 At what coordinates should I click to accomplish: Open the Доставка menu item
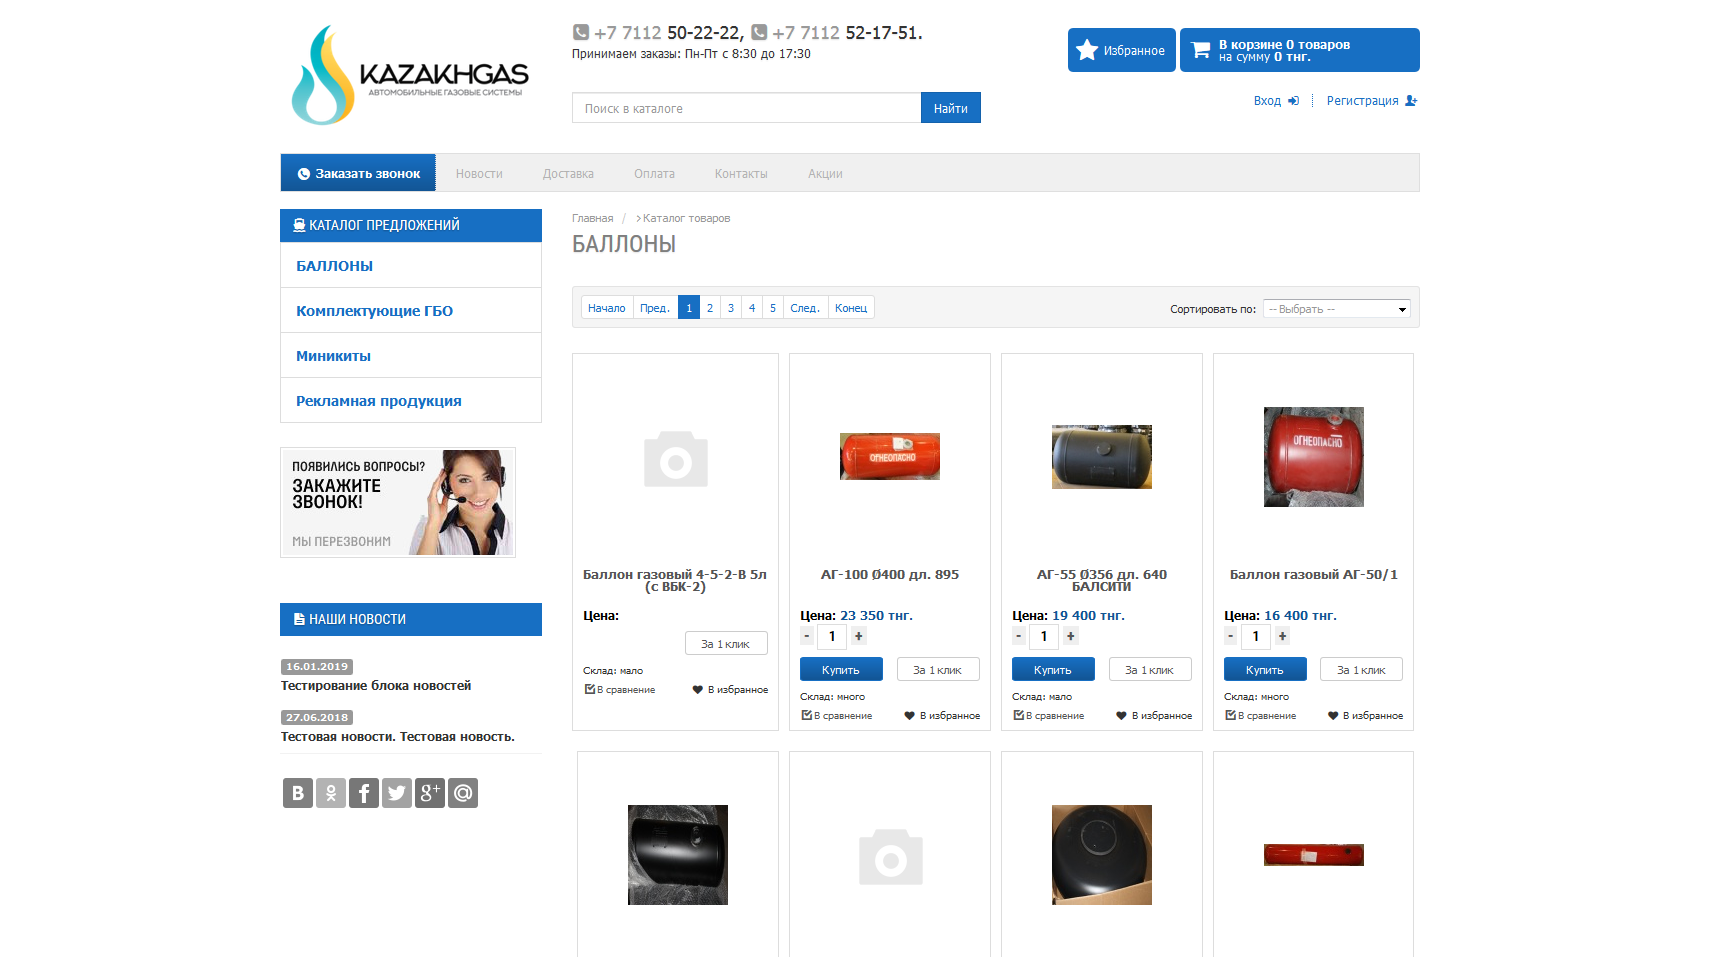[x=568, y=174]
